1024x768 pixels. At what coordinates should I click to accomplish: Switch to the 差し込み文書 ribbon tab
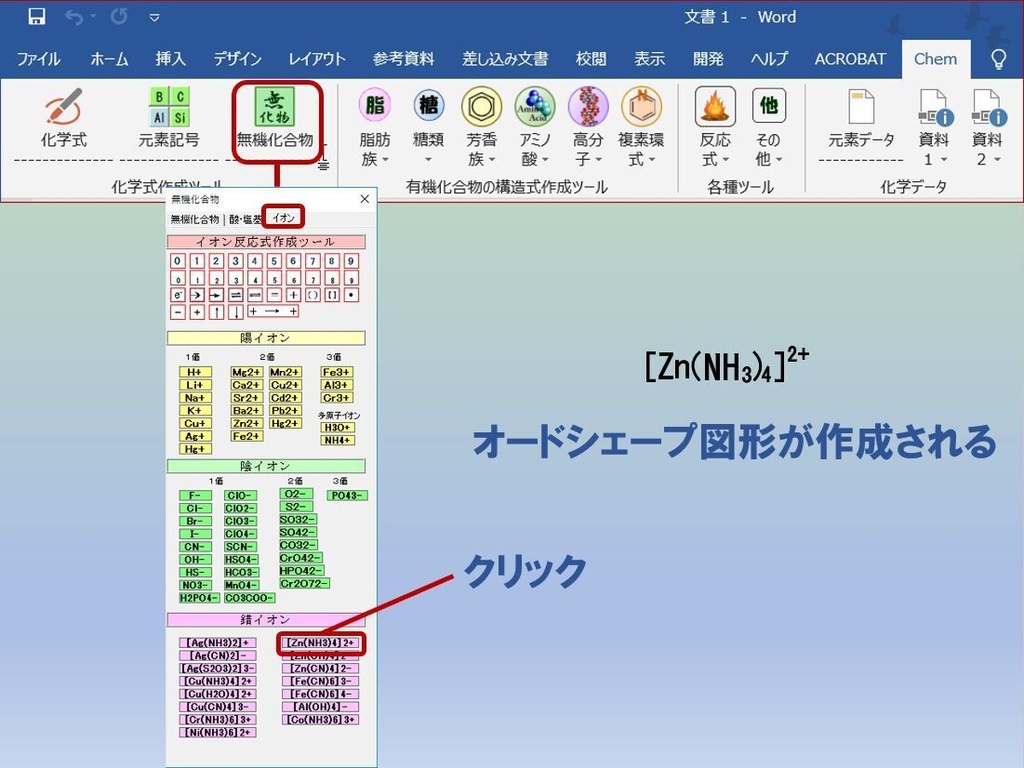click(x=505, y=59)
